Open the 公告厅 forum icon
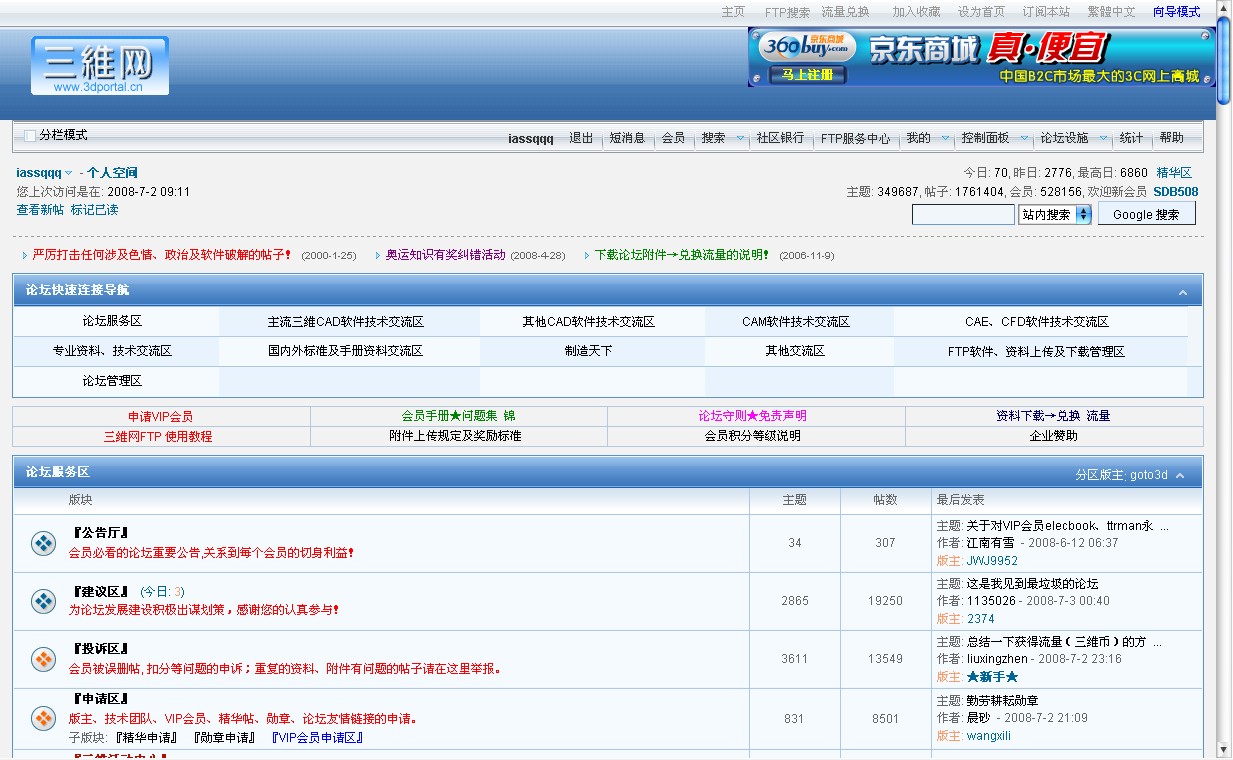 pos(44,543)
